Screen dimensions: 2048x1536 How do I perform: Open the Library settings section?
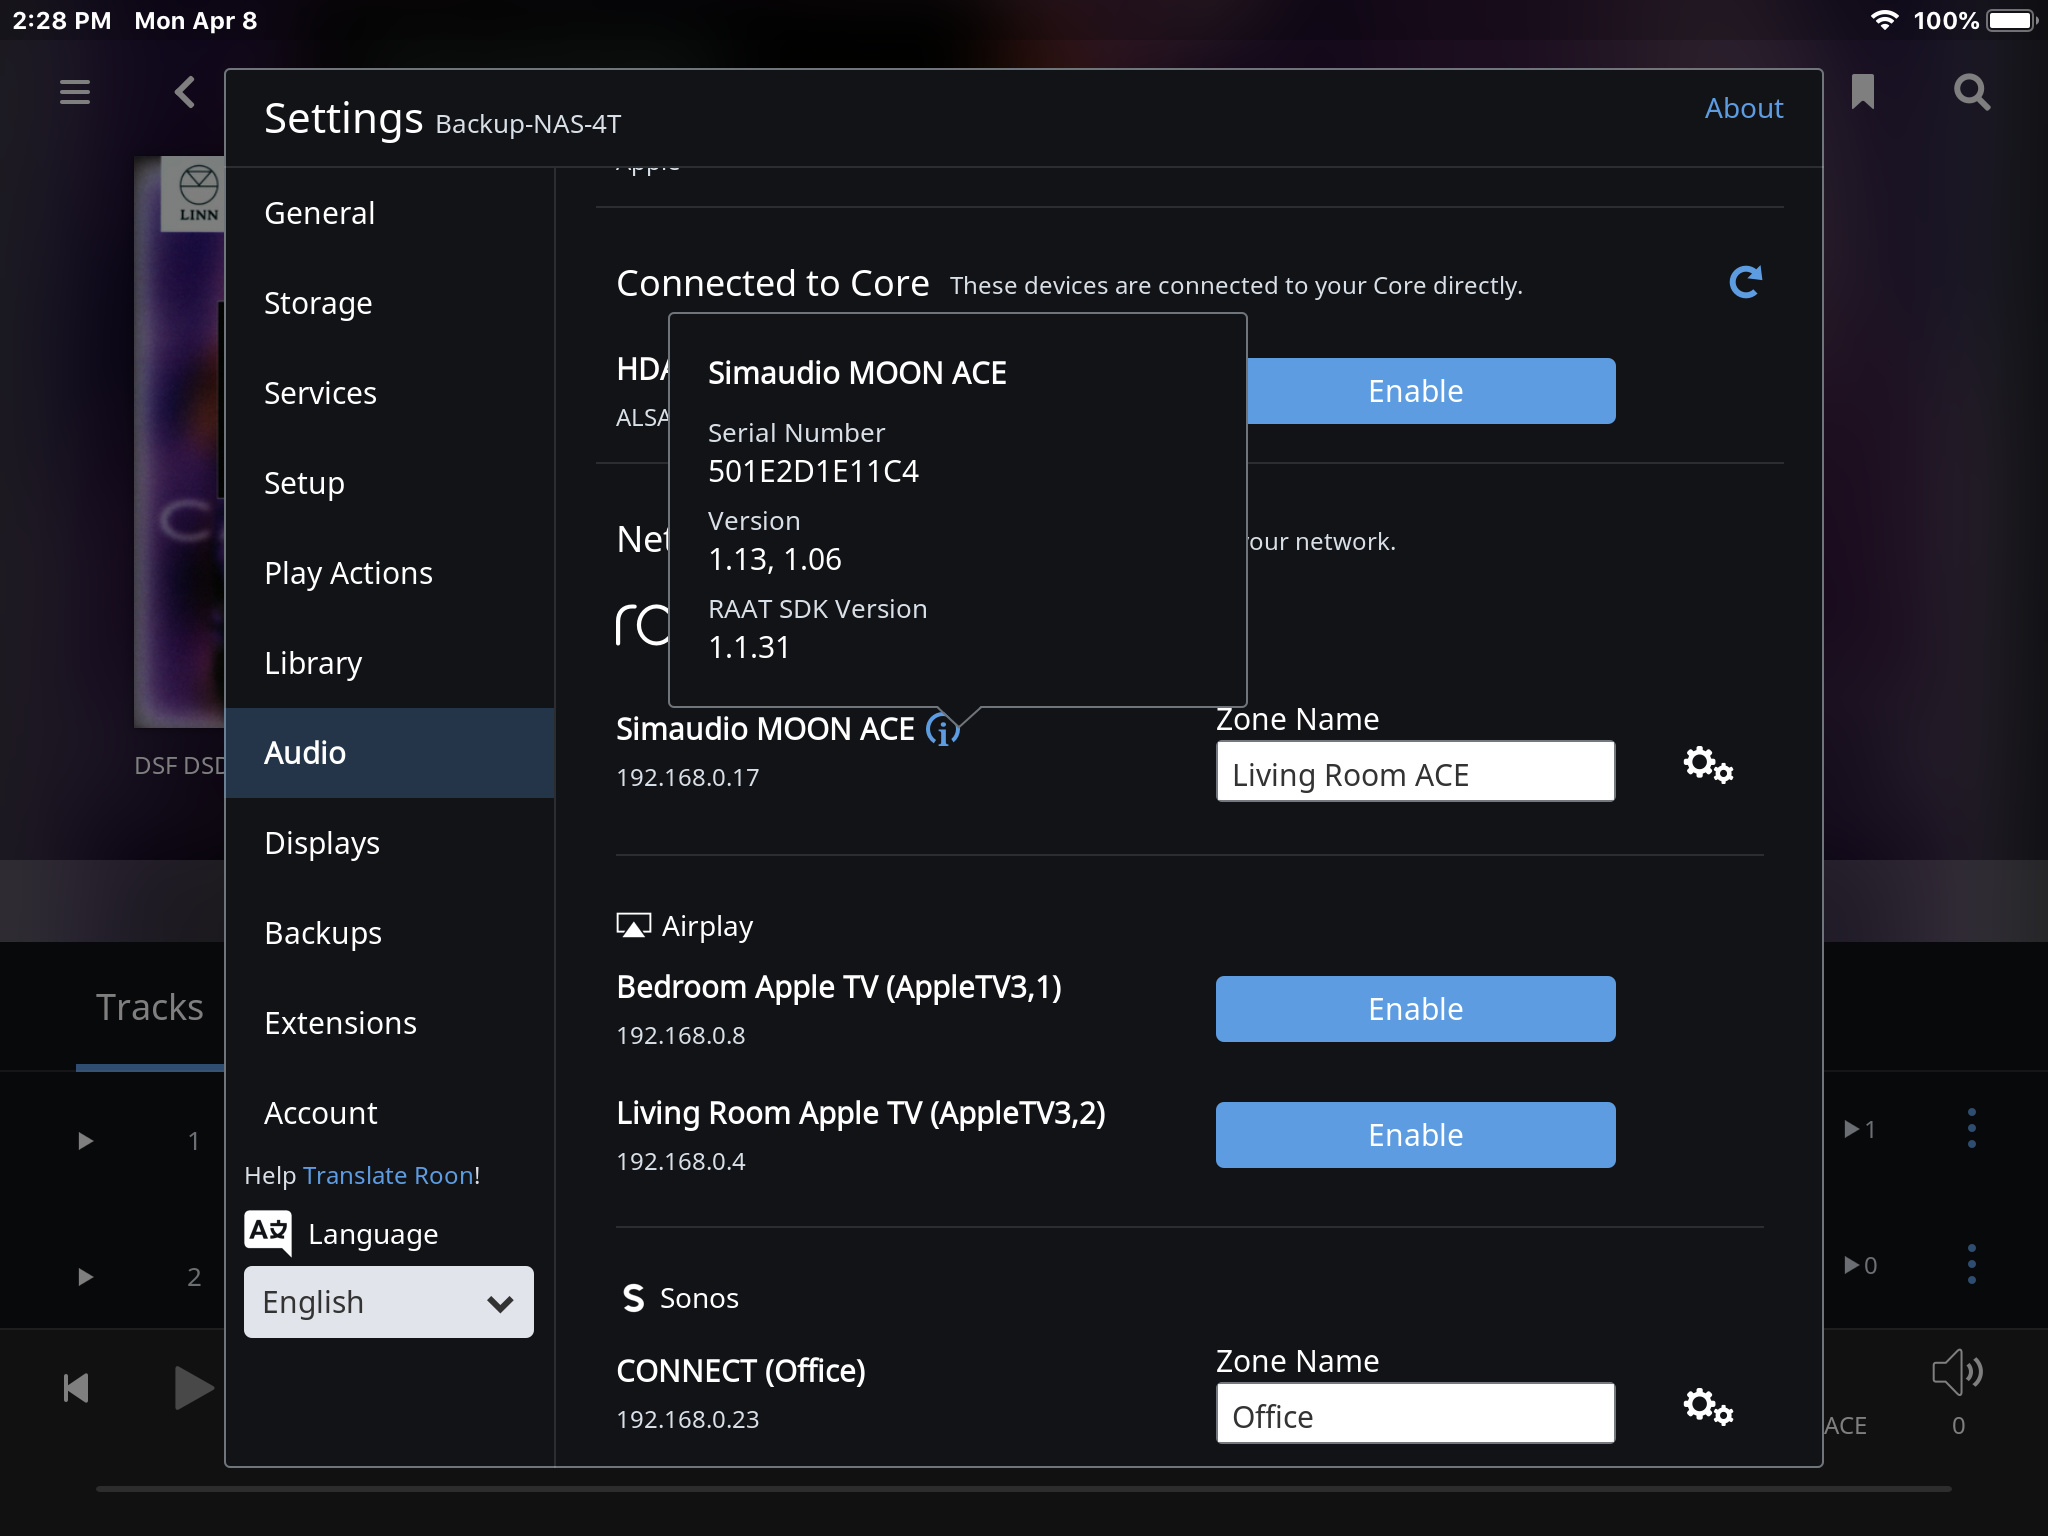point(390,663)
